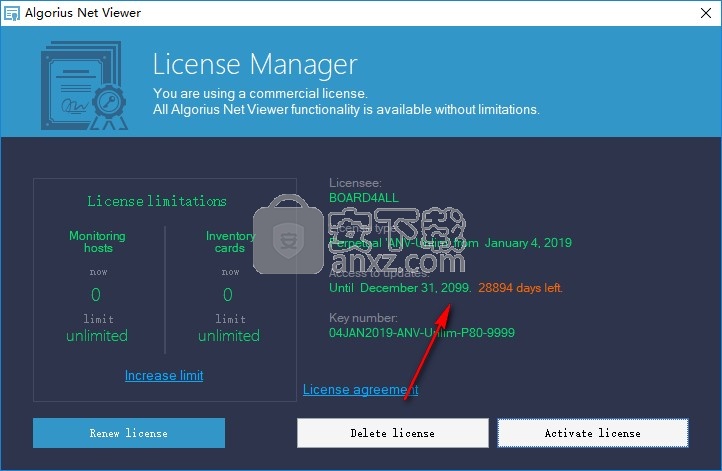Close the Algorius Net Viewer window
722x471 pixels.
pos(706,13)
